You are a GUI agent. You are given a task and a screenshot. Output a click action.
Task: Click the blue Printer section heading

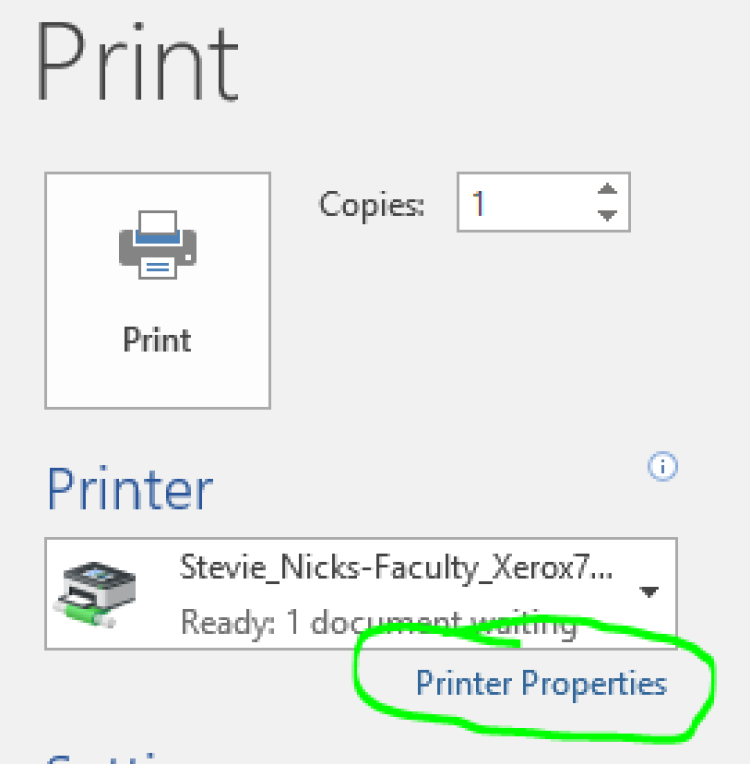[x=130, y=489]
